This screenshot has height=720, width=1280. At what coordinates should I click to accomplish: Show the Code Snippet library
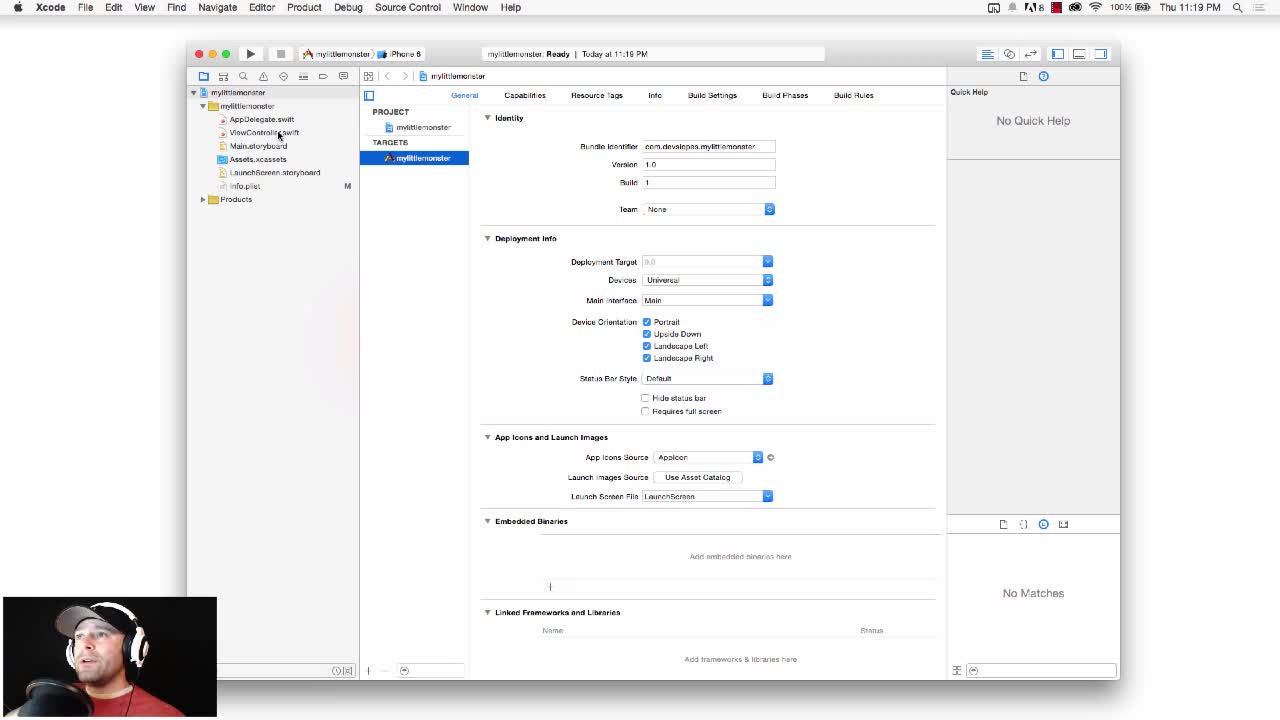[x=1023, y=524]
